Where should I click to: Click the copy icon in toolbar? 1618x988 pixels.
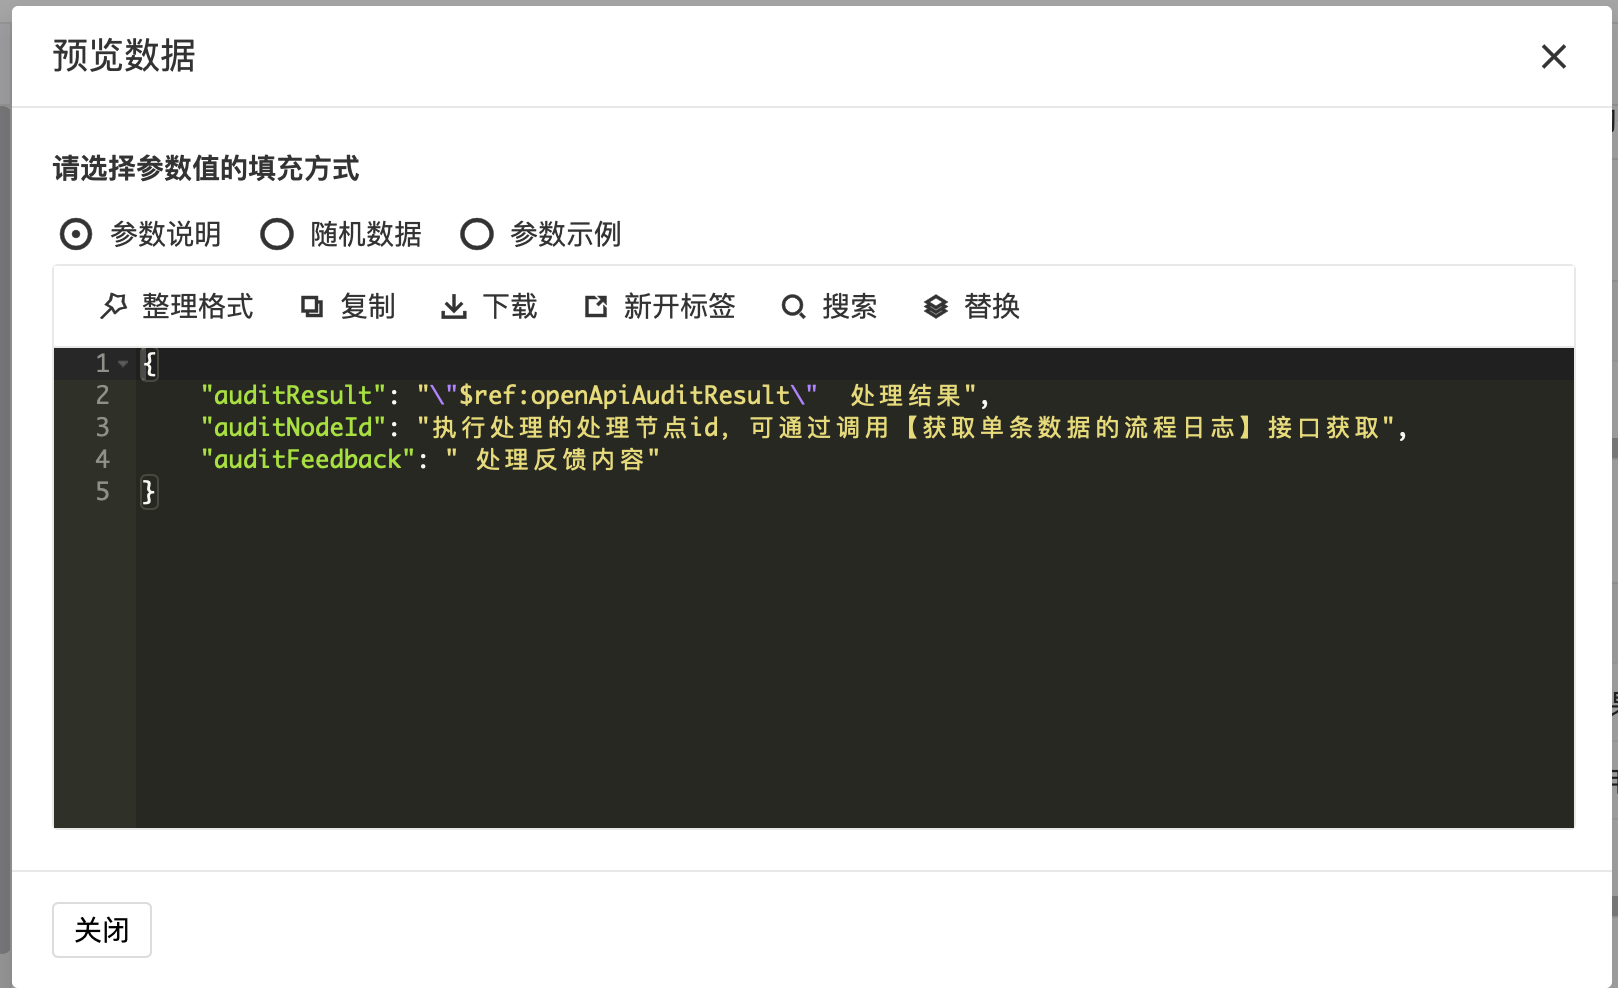(312, 307)
